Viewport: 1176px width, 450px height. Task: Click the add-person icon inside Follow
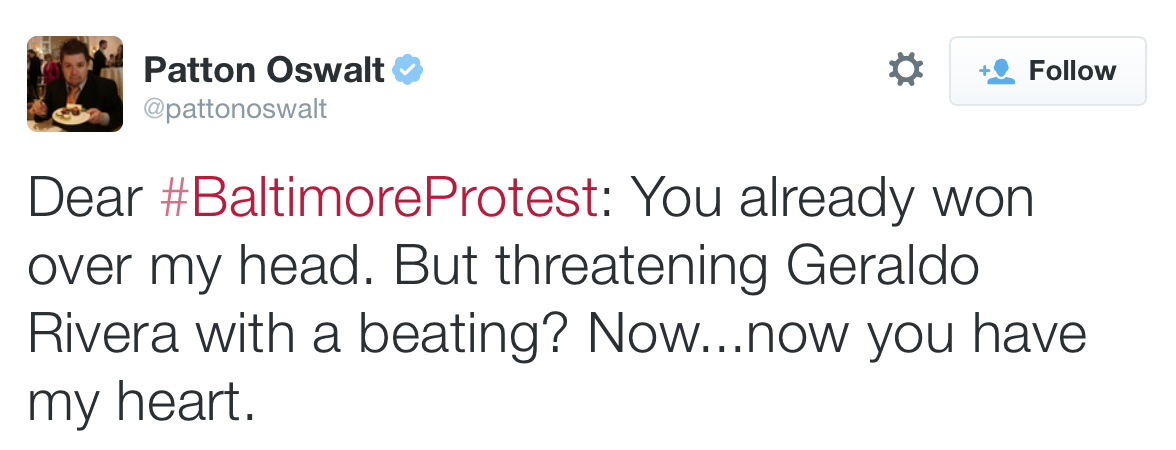tap(997, 72)
